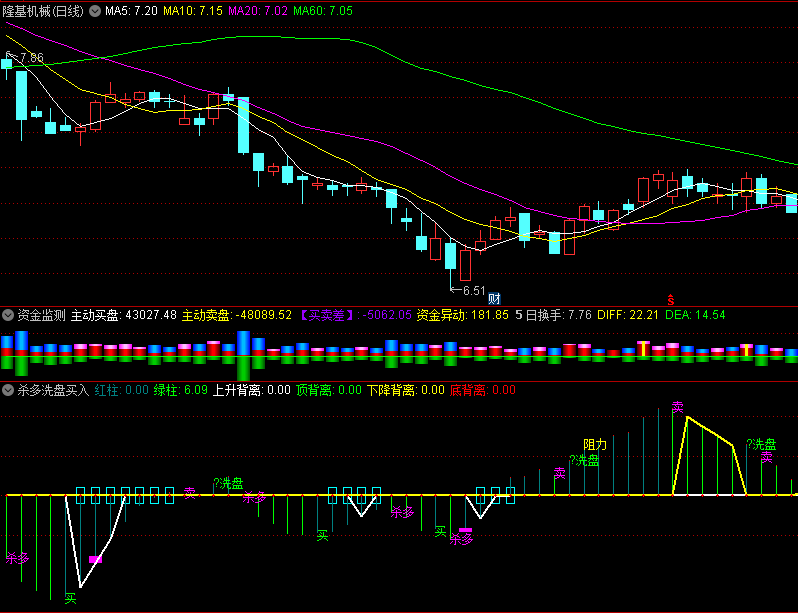Click DEA: 14.54 value
Viewport: 798px width, 613px height.
(695, 315)
